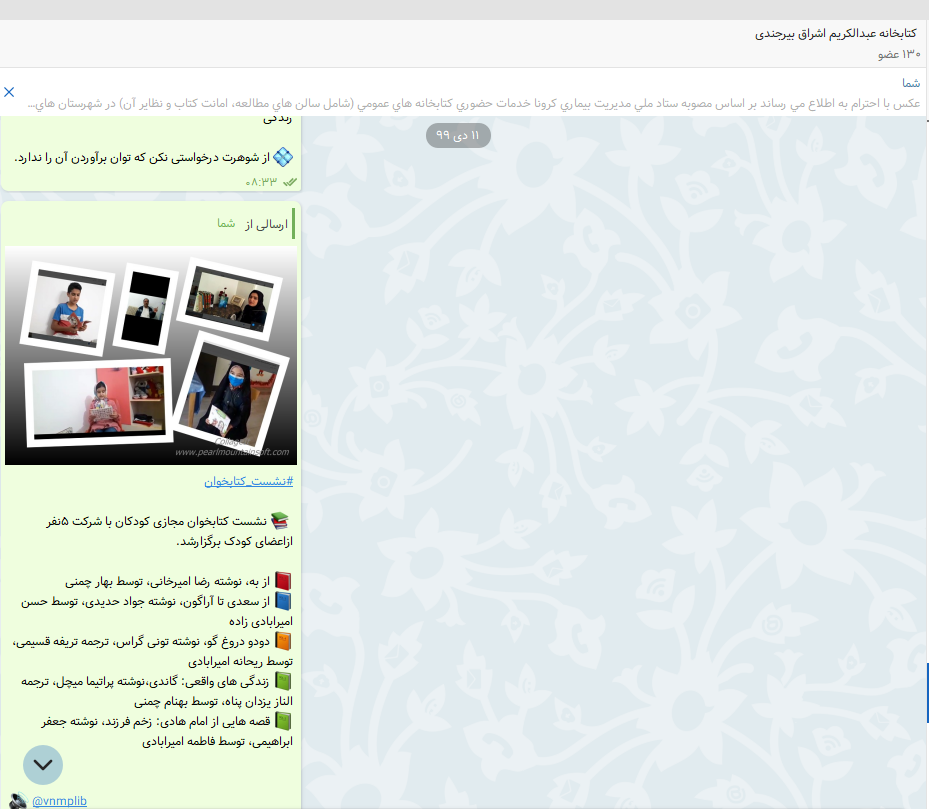Screen dimensions: 929x809
Task: Open group info for کتابخانه عبدالکریم اشراق بیرجندی
Action: click(835, 34)
